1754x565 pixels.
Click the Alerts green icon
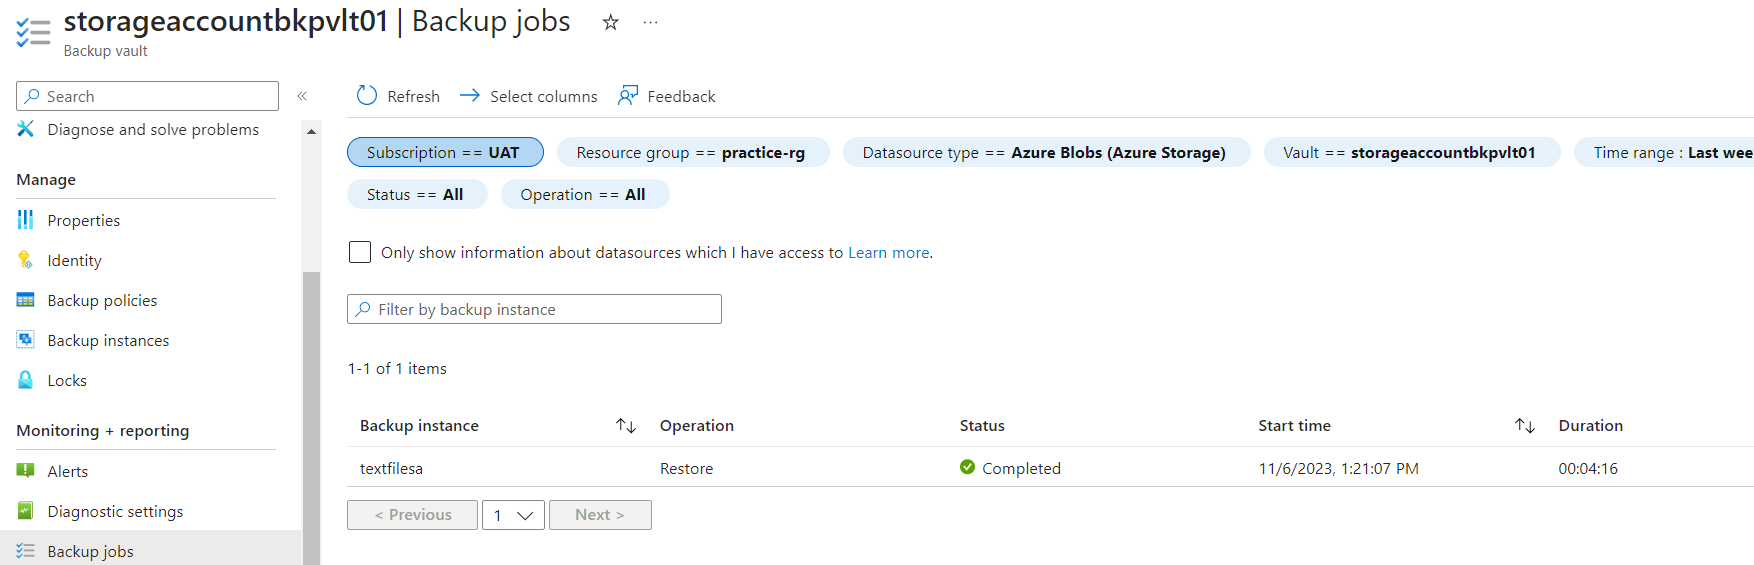point(26,470)
